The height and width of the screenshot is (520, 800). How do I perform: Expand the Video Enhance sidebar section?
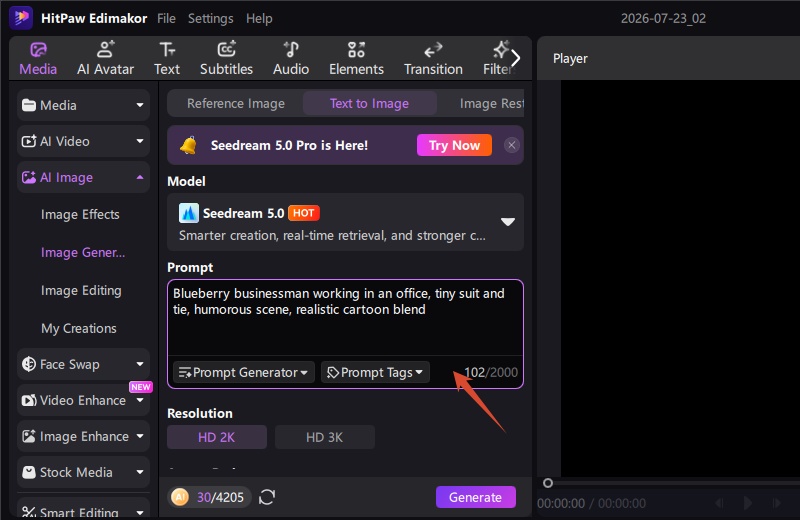tap(83, 400)
